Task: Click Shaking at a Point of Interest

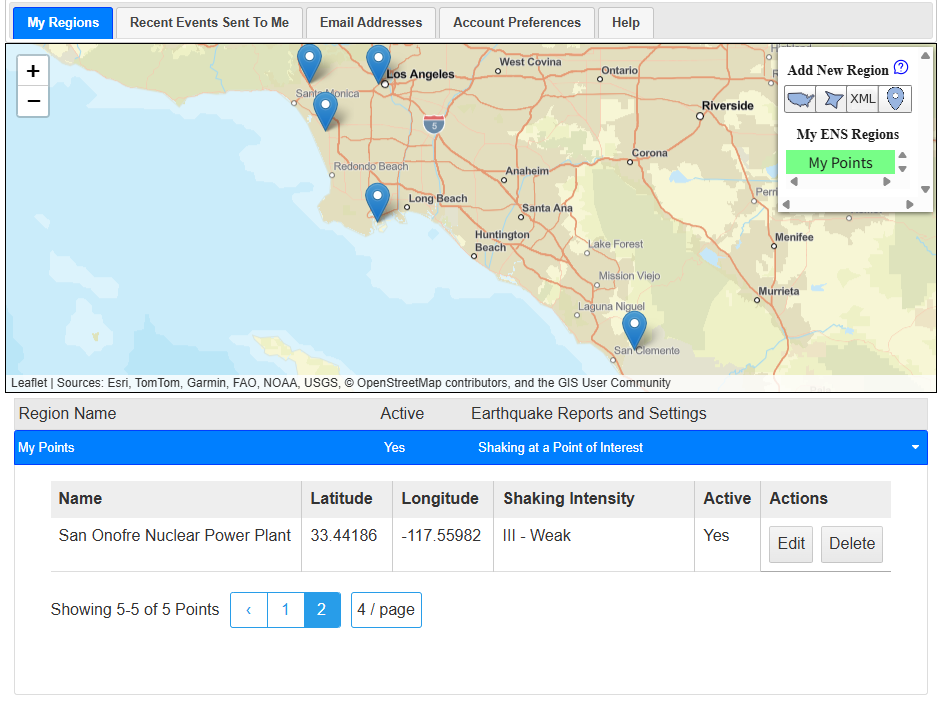Action: 560,448
